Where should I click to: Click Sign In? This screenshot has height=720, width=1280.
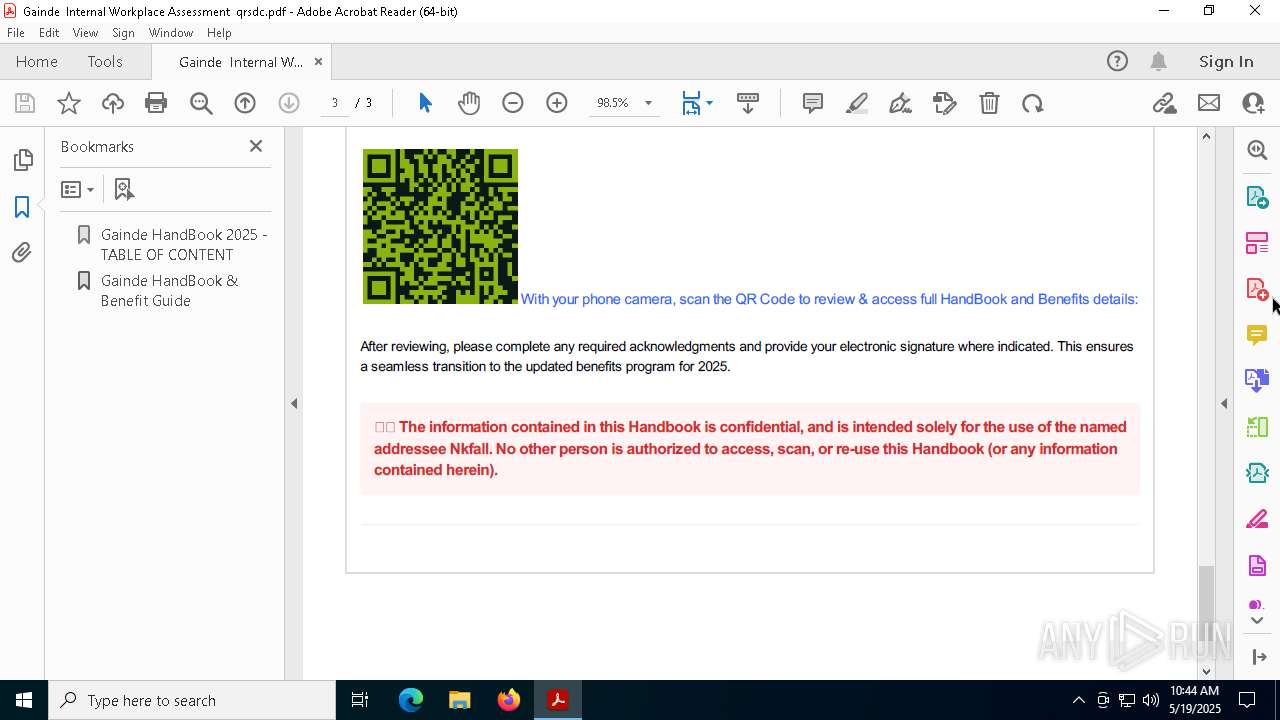(x=1226, y=61)
